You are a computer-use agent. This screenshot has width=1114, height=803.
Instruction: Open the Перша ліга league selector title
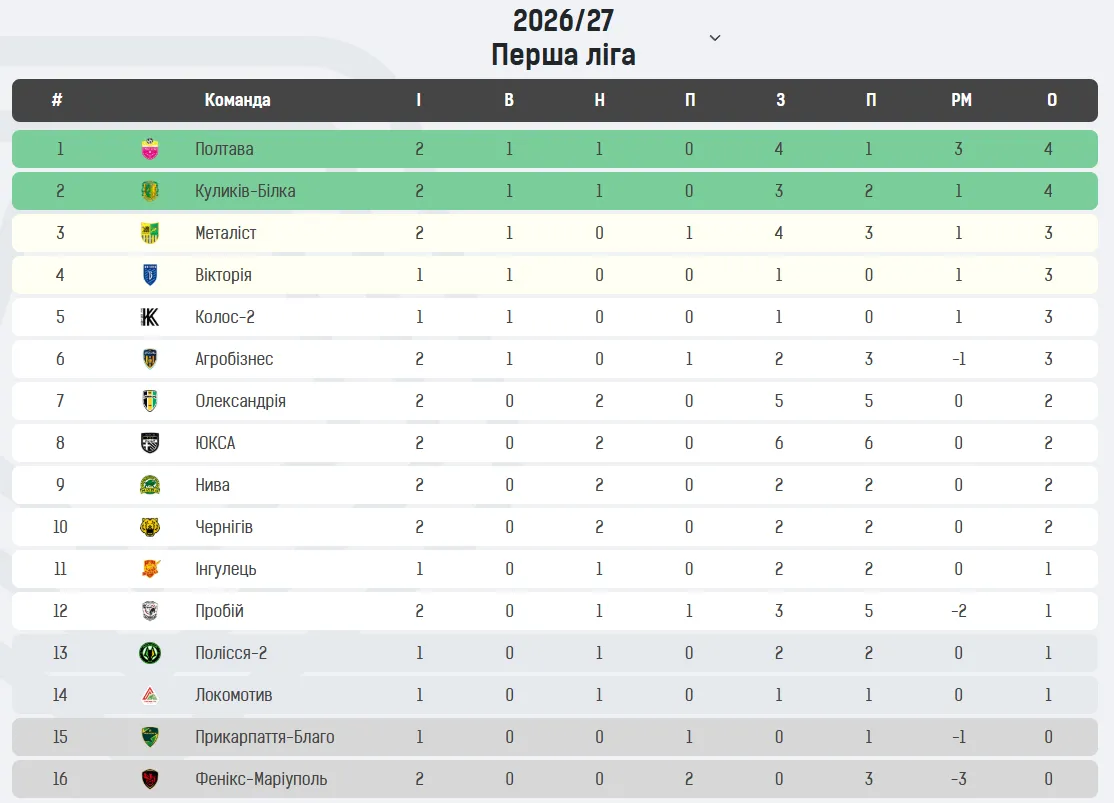coord(563,55)
